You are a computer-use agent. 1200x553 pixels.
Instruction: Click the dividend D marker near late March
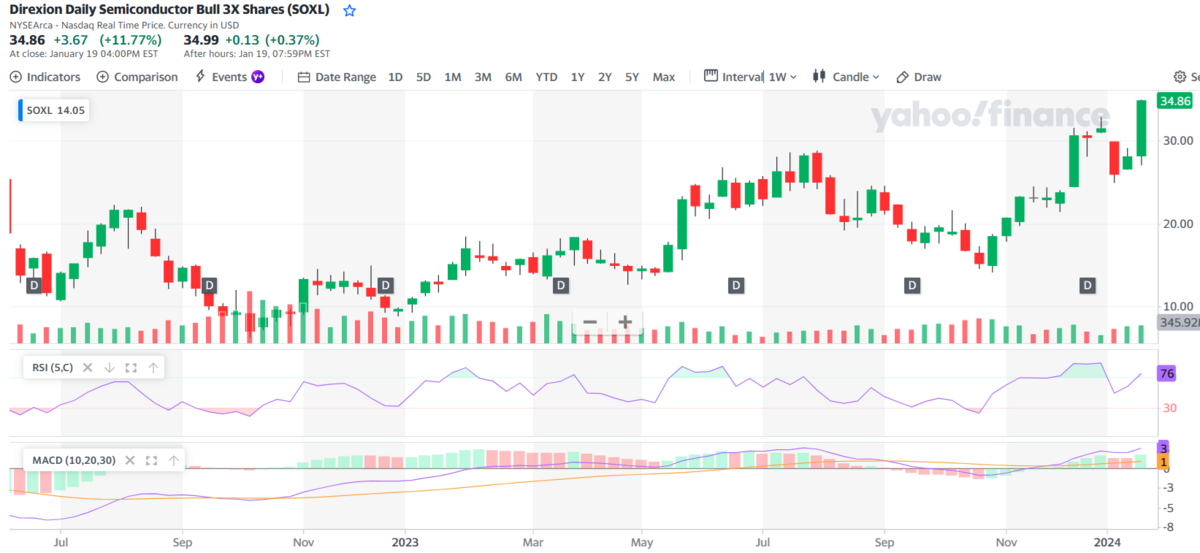pyautogui.click(x=561, y=286)
